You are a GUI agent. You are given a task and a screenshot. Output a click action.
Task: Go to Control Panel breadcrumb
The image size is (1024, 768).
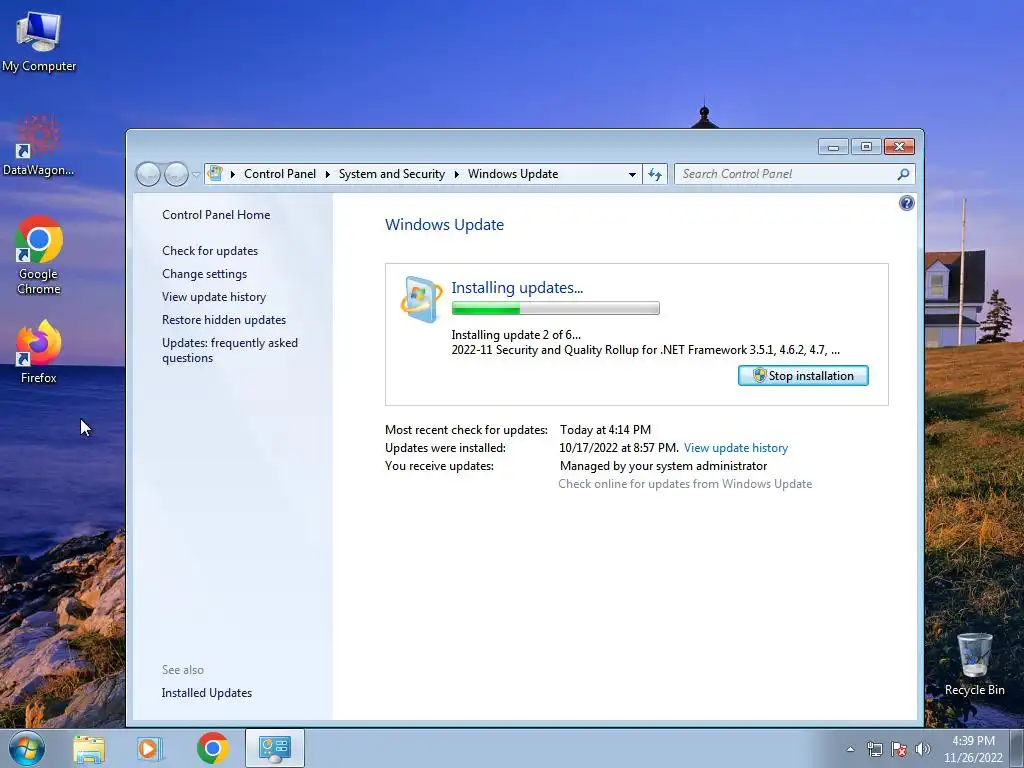tap(280, 174)
